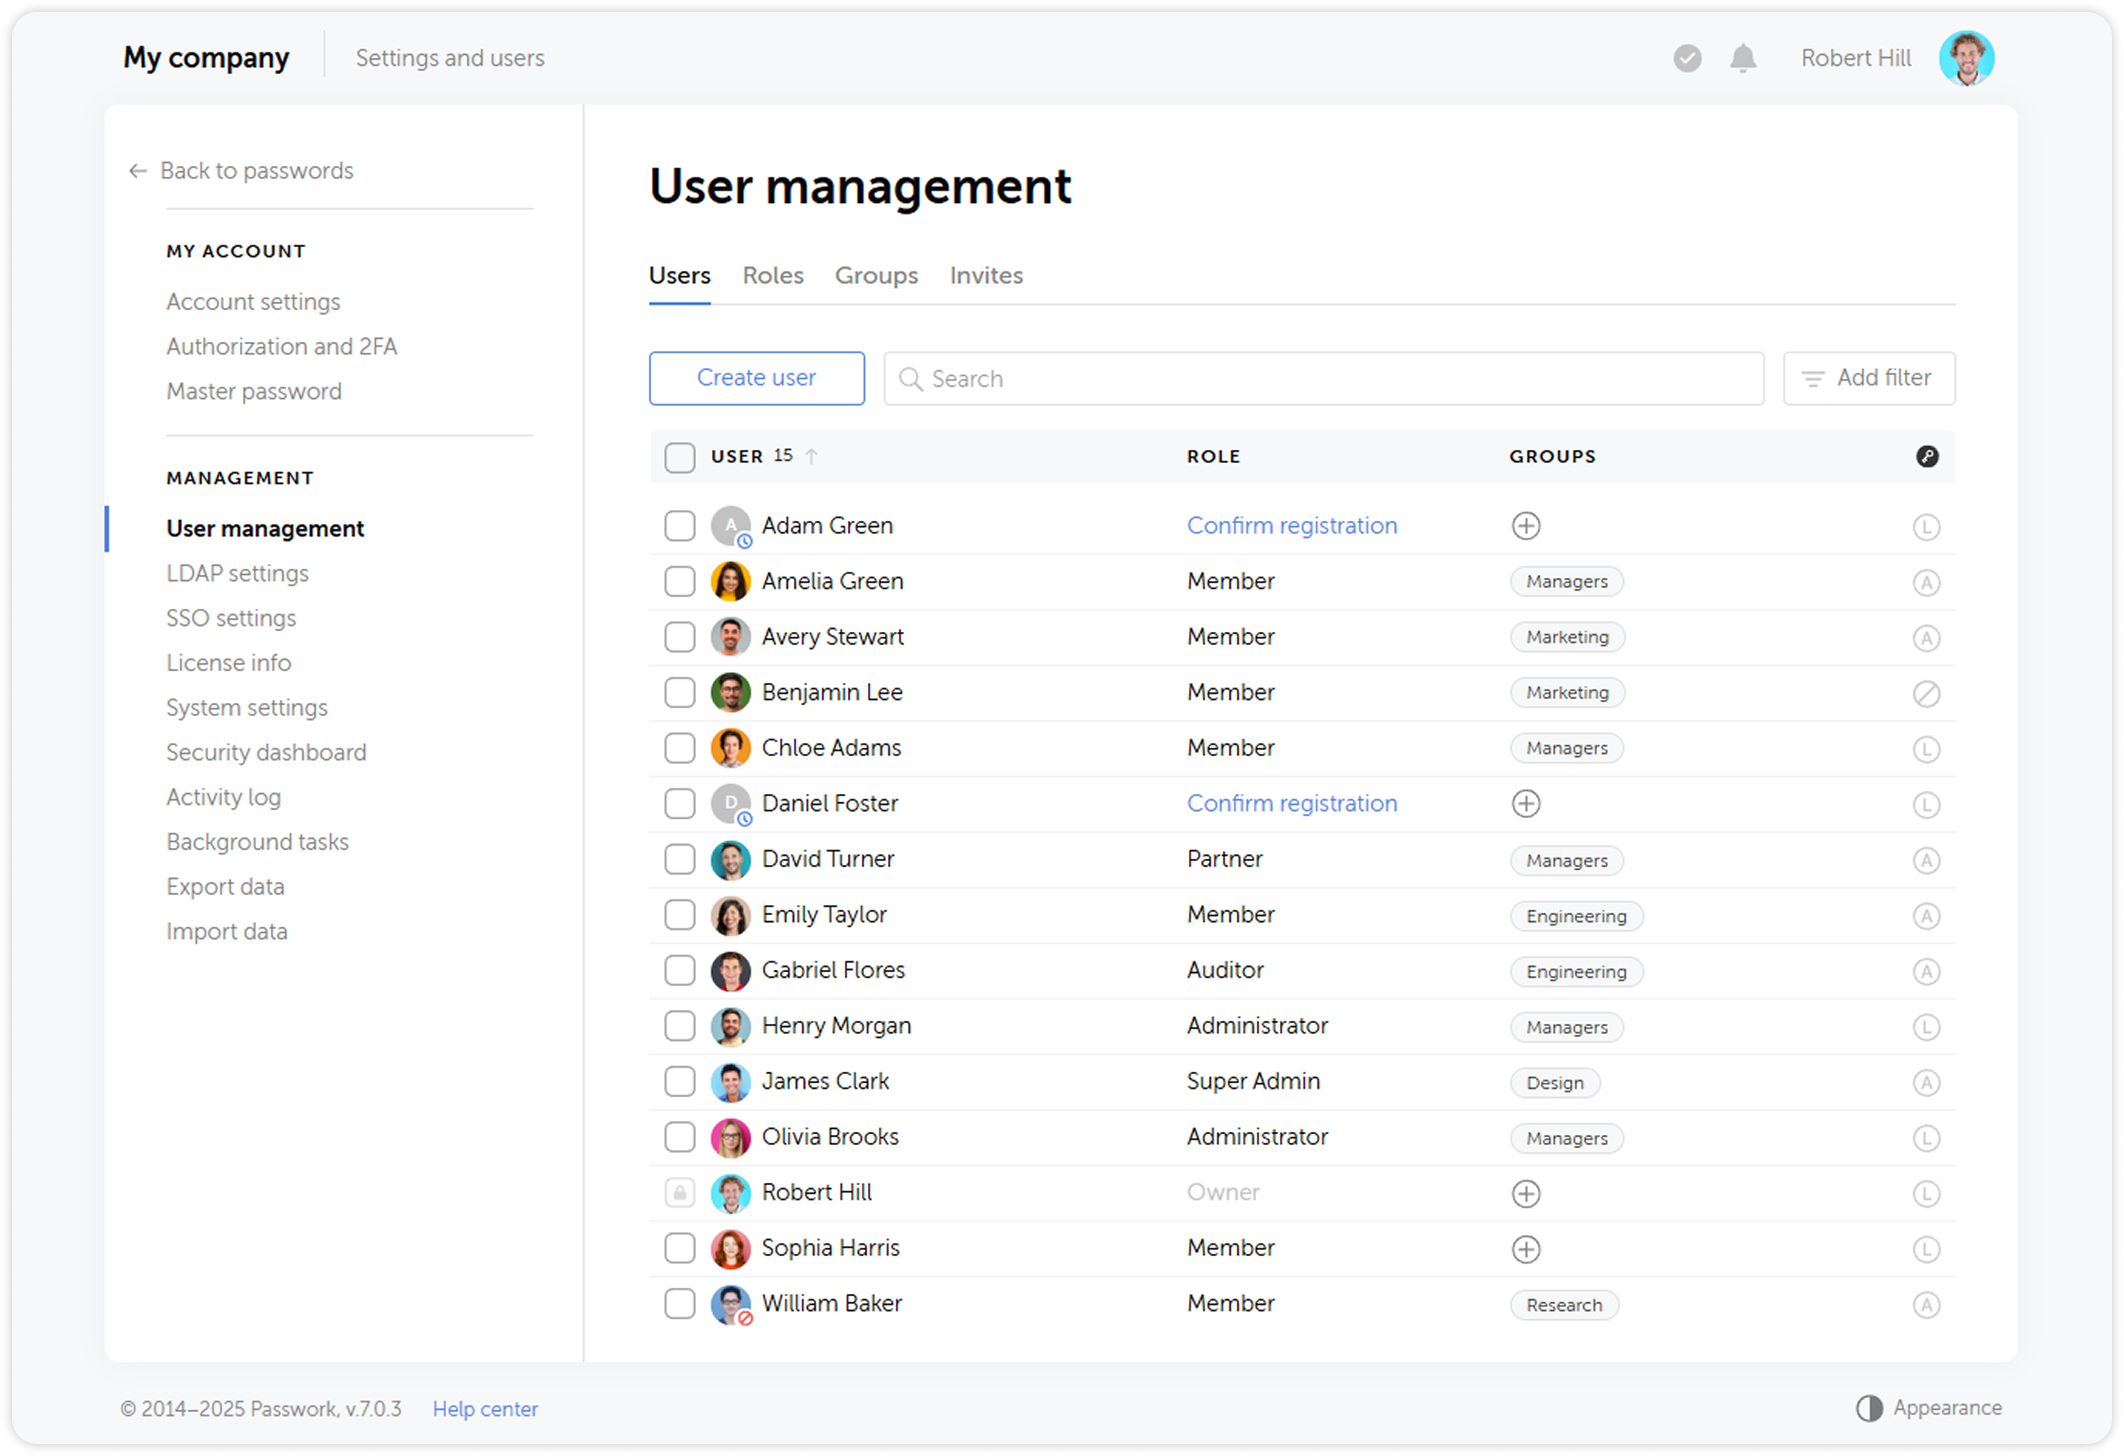Screen dimensions: 2124x1456
Task: Open David Turner's Partner role dropdown
Action: [1224, 859]
